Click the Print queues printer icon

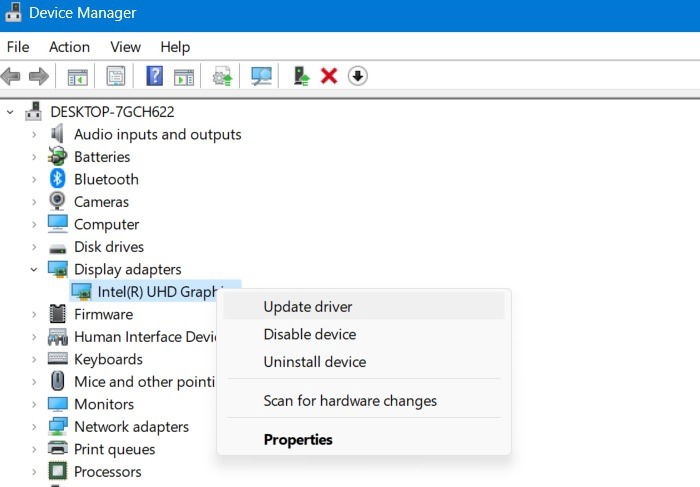[58, 448]
